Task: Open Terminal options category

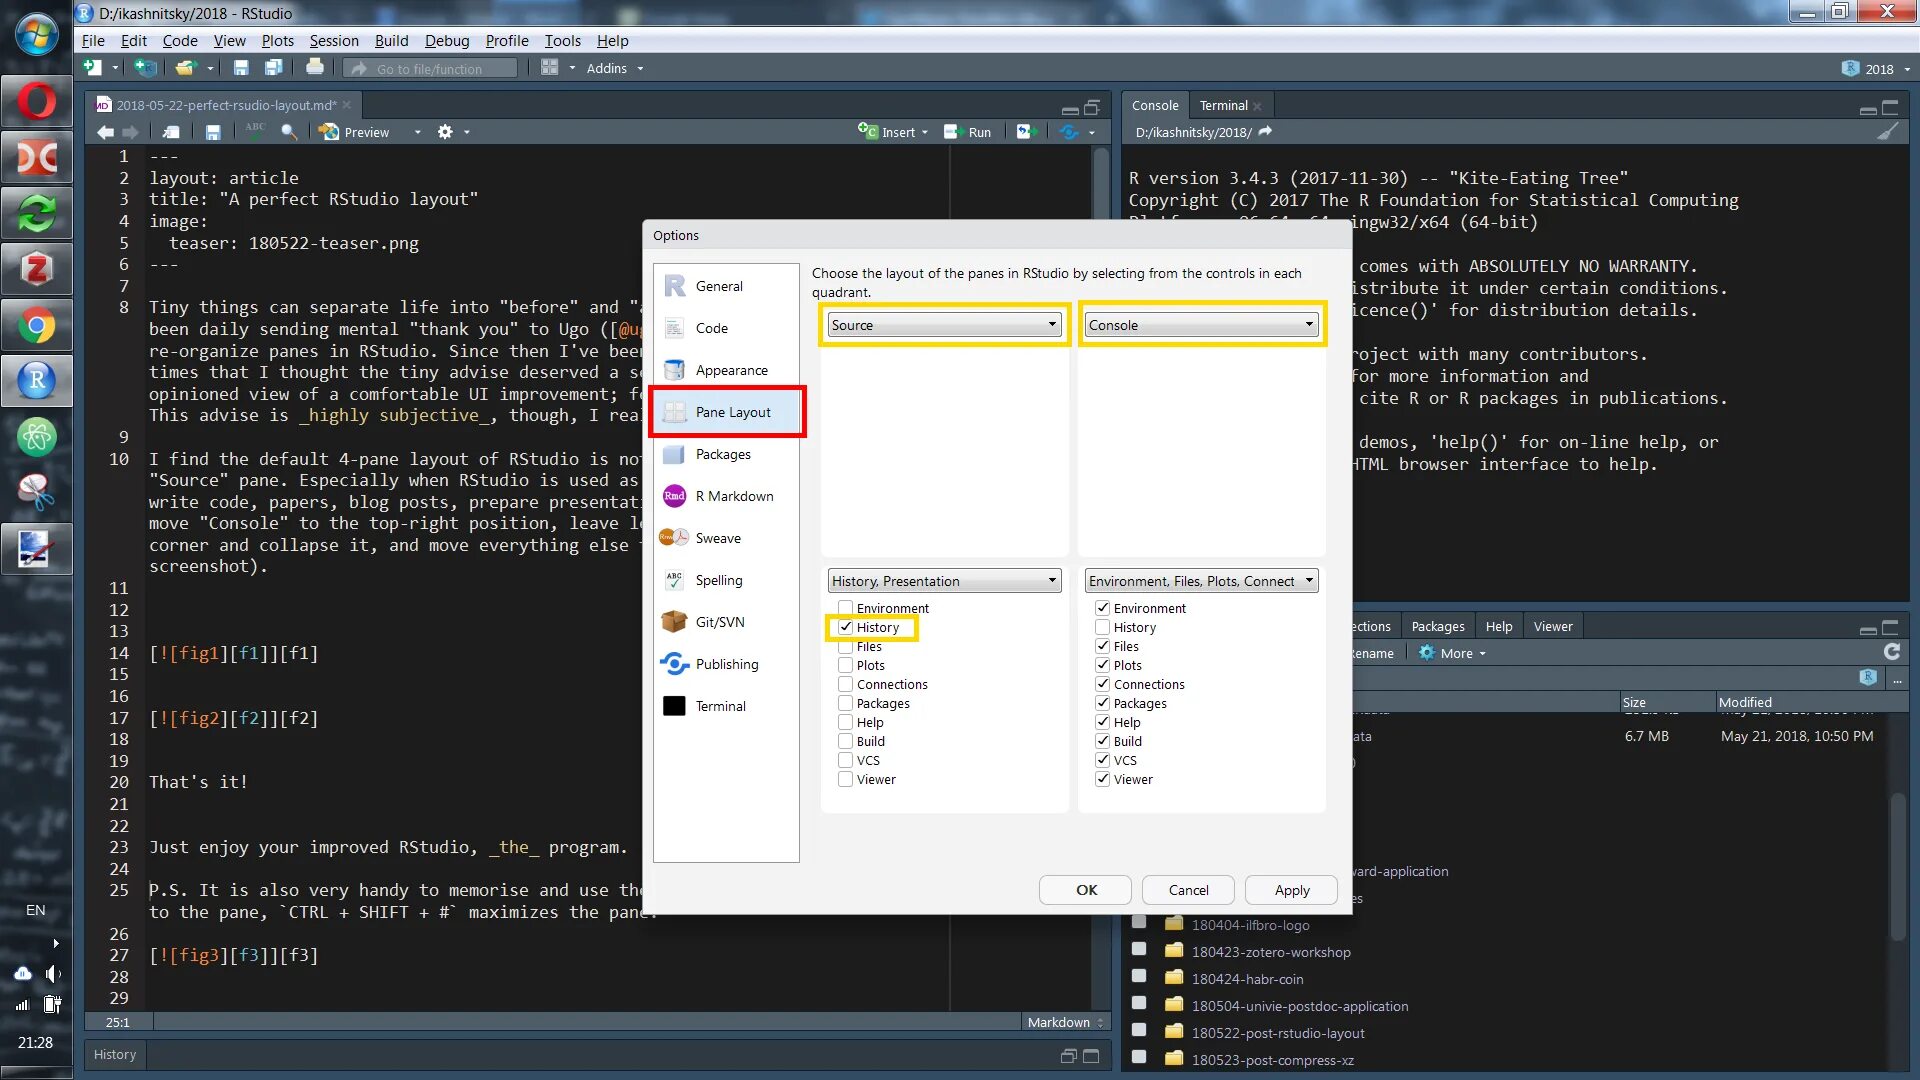Action: [726, 706]
